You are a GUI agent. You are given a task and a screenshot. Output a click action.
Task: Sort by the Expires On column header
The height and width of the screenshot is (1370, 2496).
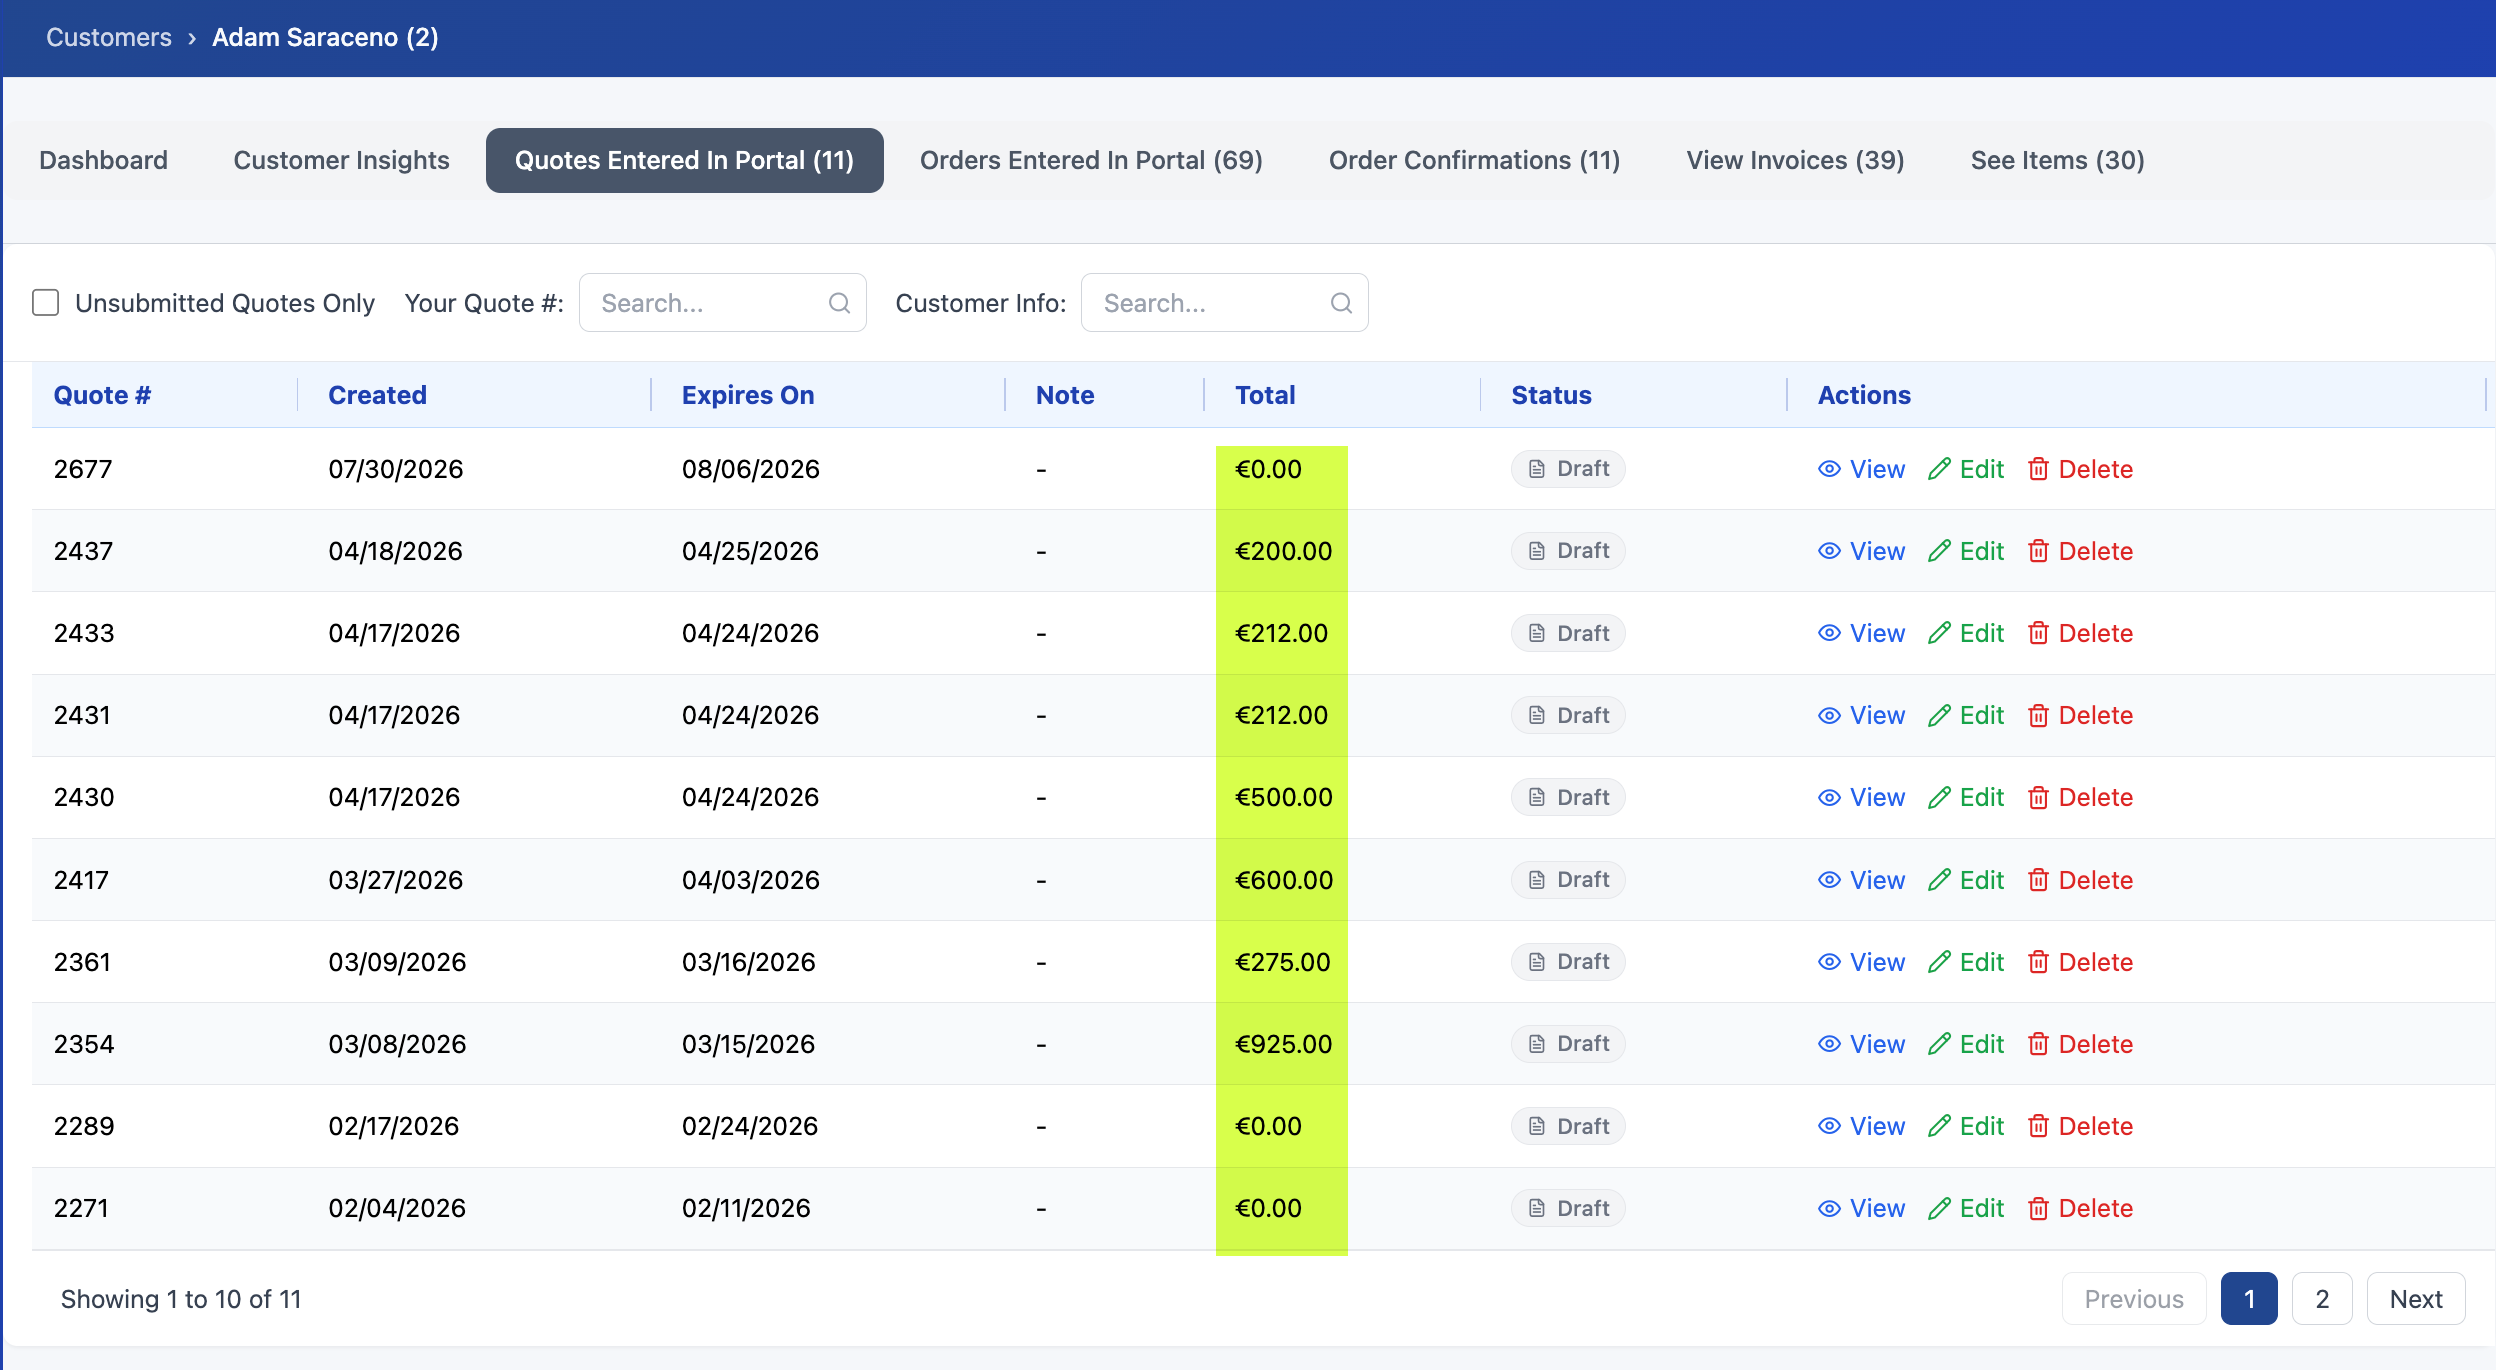(748, 395)
